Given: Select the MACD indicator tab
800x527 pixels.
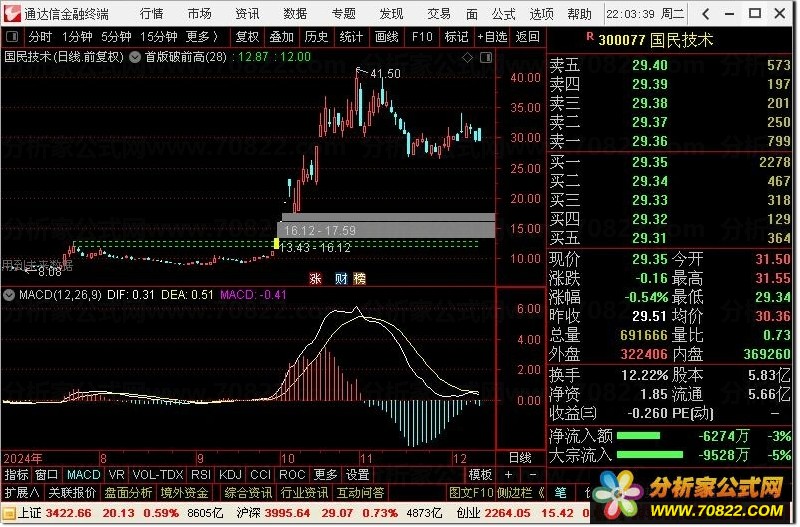Looking at the screenshot, I should pos(84,475).
